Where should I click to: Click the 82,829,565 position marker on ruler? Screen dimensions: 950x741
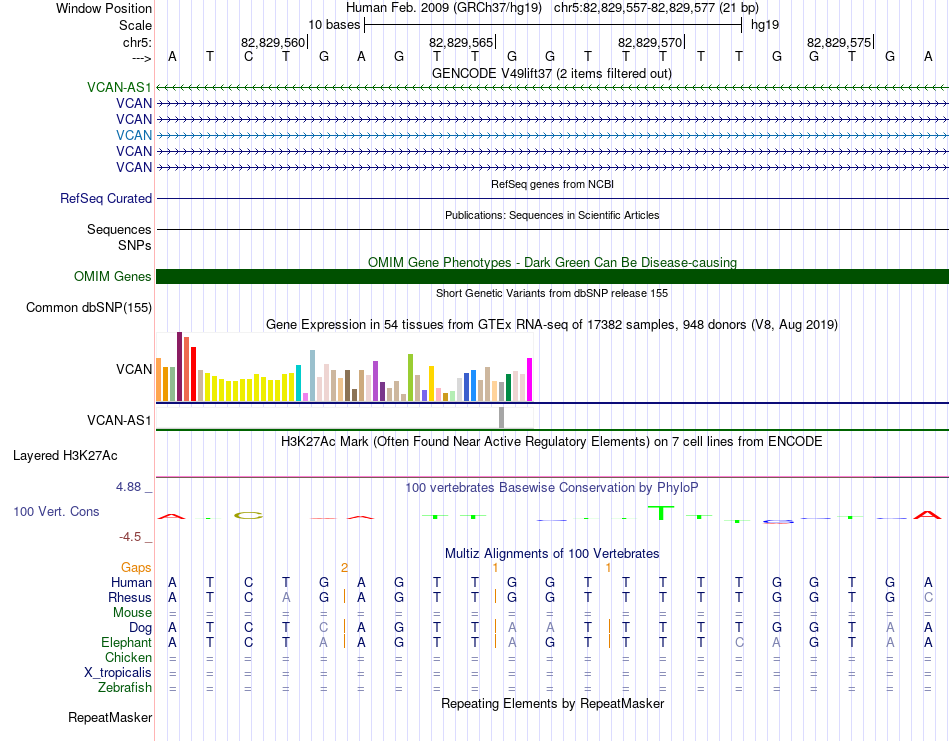[x=462, y=42]
